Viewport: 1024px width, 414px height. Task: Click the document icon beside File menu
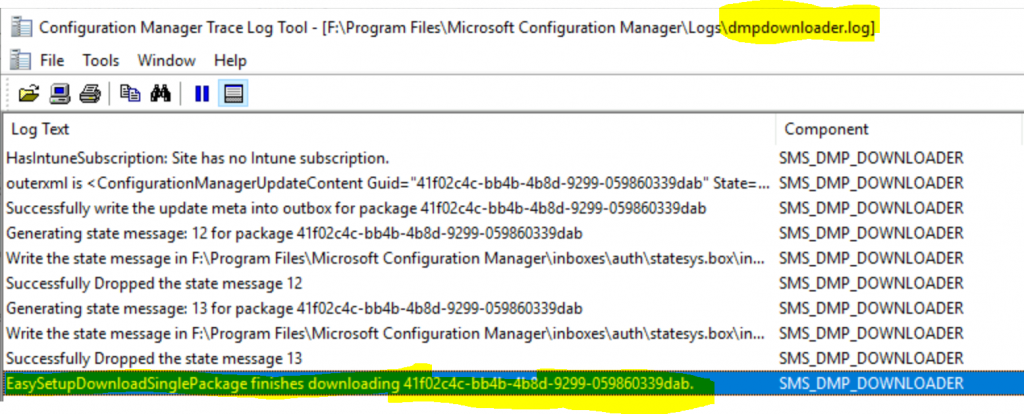(22, 61)
